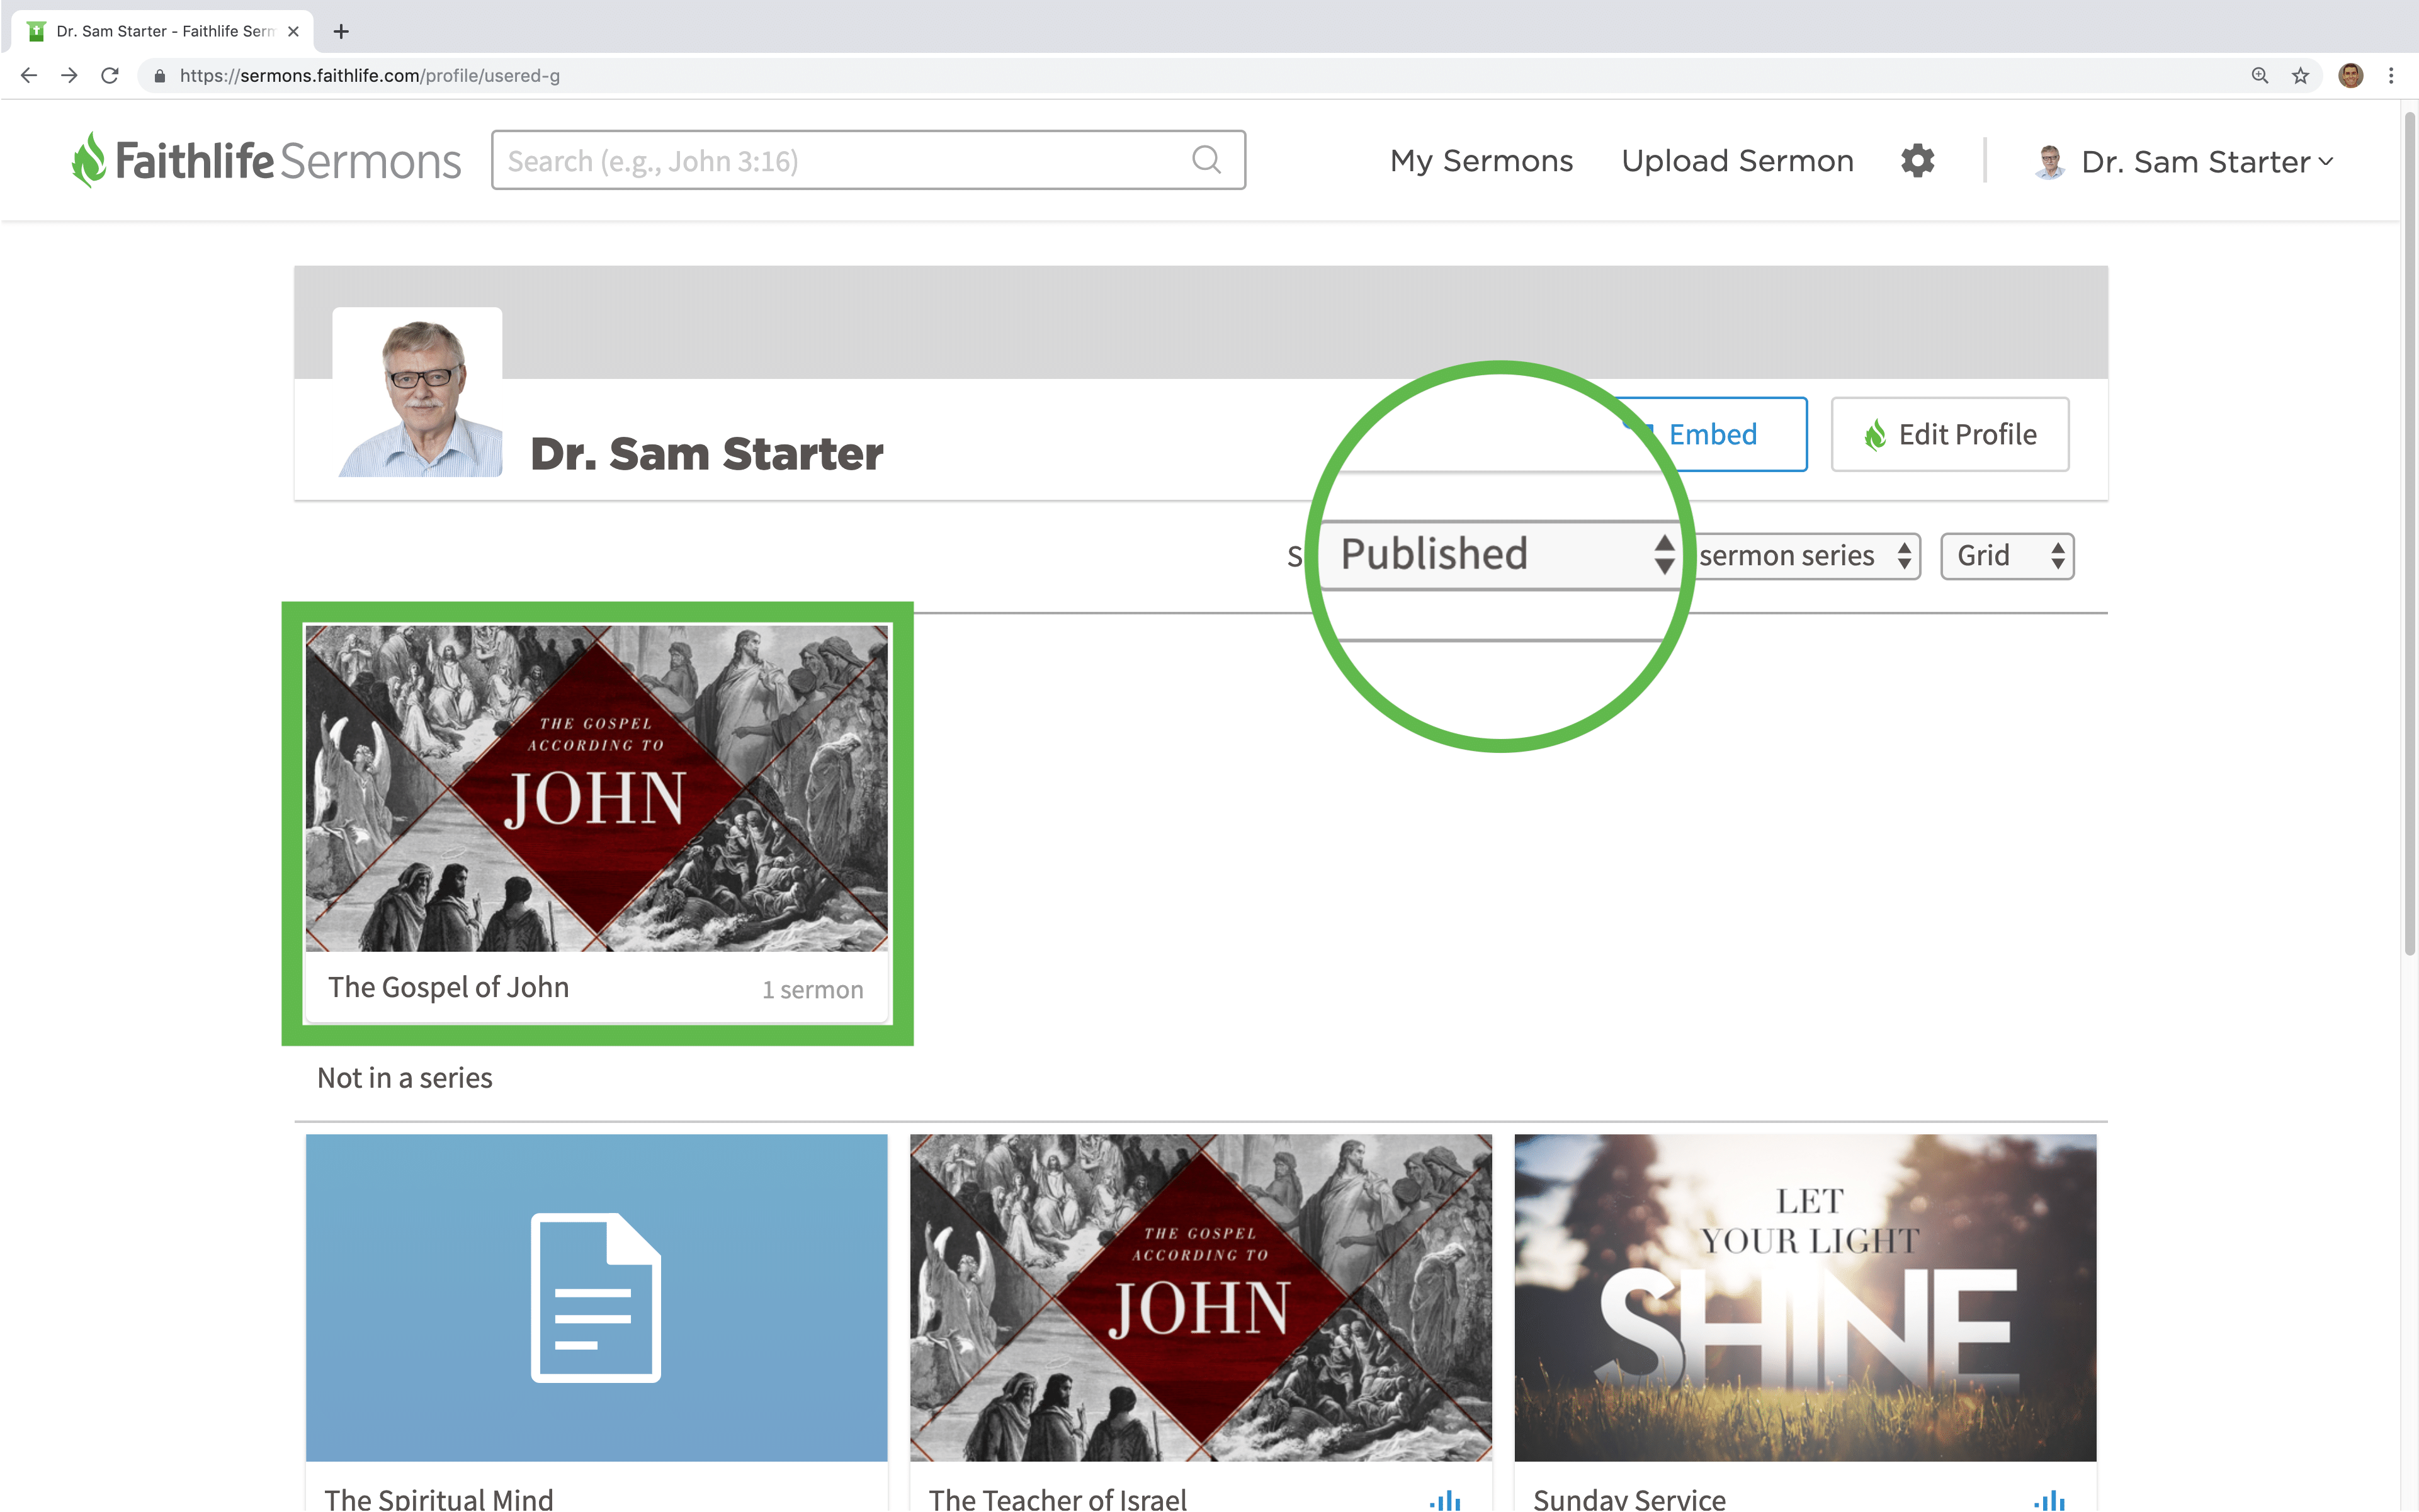Click the 'Not in a series' heading
Viewport: 2419px width, 1512px height.
404,1078
